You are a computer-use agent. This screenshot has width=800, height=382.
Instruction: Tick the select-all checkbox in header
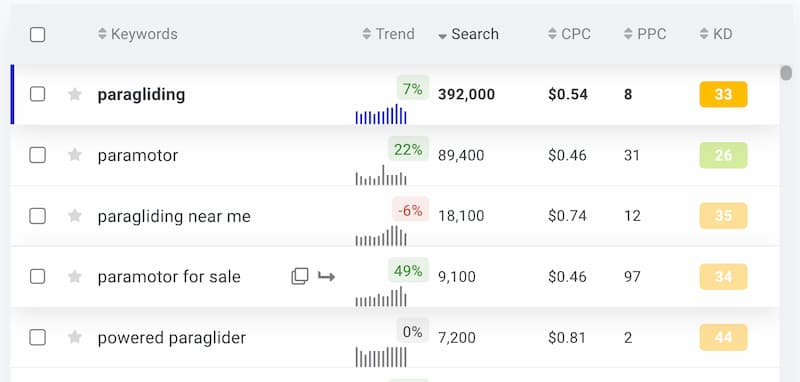click(x=37, y=35)
